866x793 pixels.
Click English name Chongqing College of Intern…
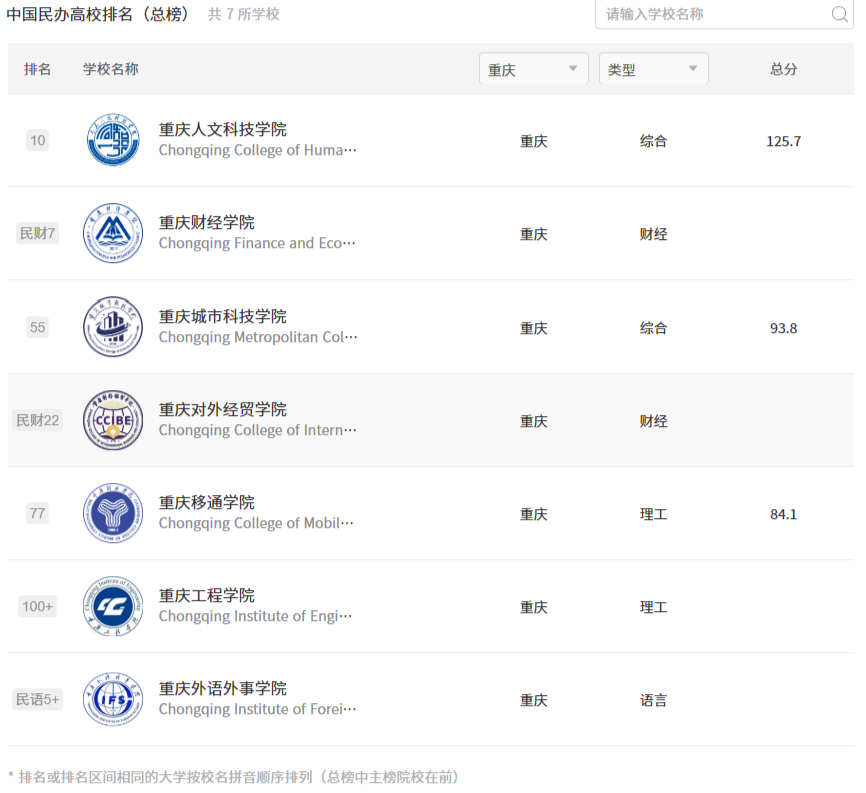click(x=258, y=430)
